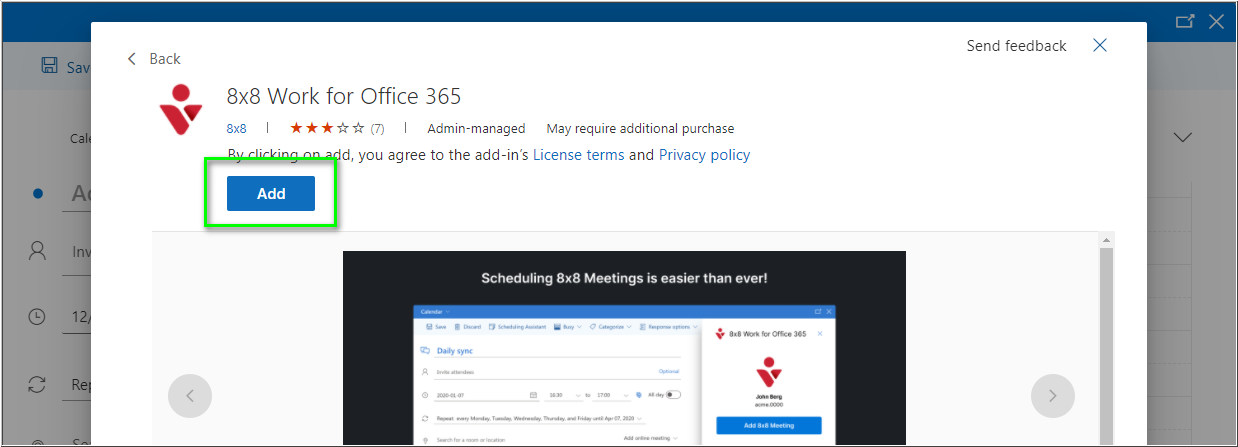The image size is (1238, 447).
Task: Click the three-star rating
Action: click(x=327, y=128)
